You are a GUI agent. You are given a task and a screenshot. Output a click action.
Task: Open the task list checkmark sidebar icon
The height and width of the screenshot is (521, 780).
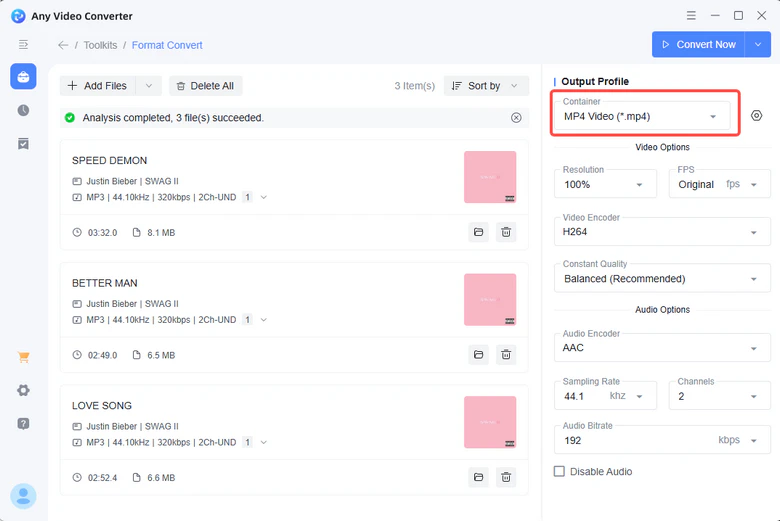pos(23,144)
